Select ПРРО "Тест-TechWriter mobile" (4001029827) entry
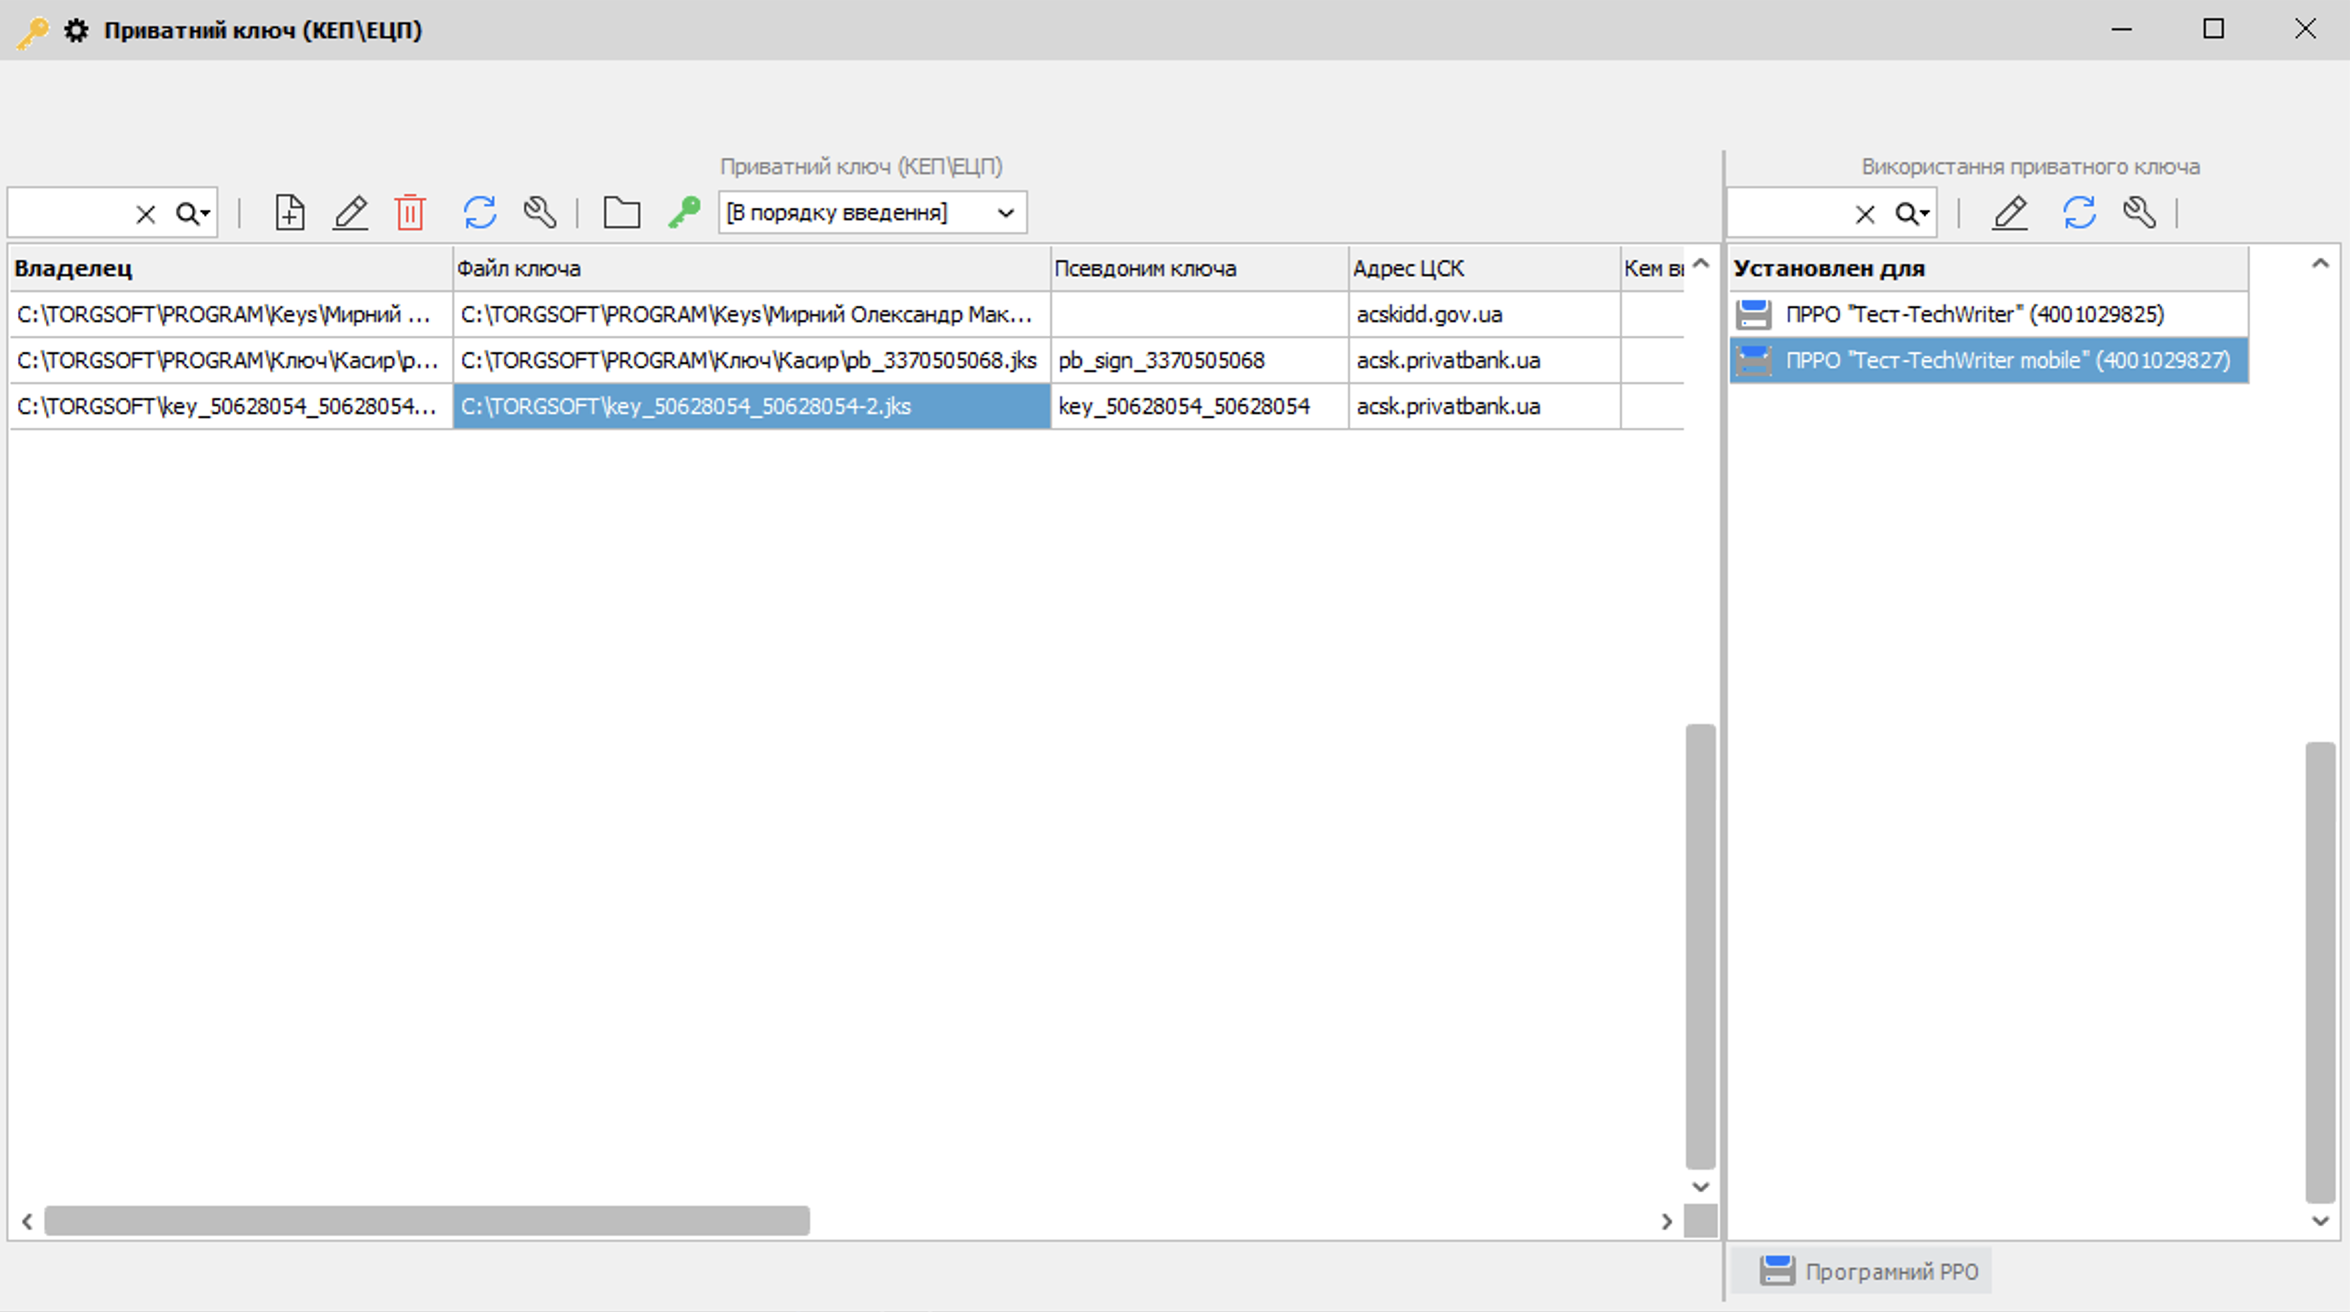 coord(1989,360)
